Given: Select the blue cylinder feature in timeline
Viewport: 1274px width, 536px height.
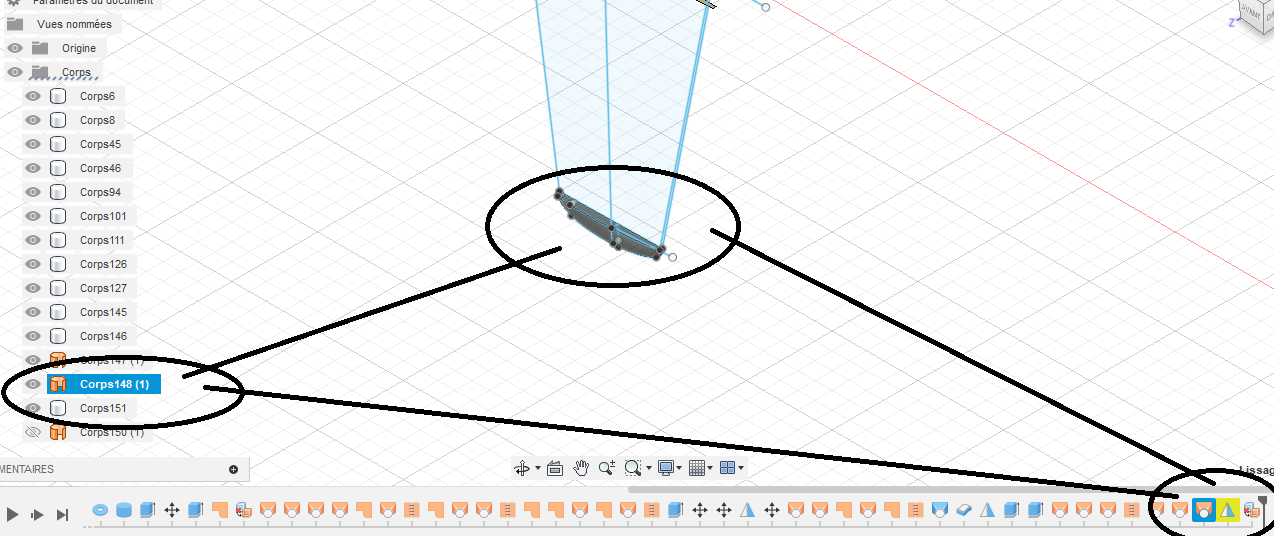Looking at the screenshot, I should (124, 510).
